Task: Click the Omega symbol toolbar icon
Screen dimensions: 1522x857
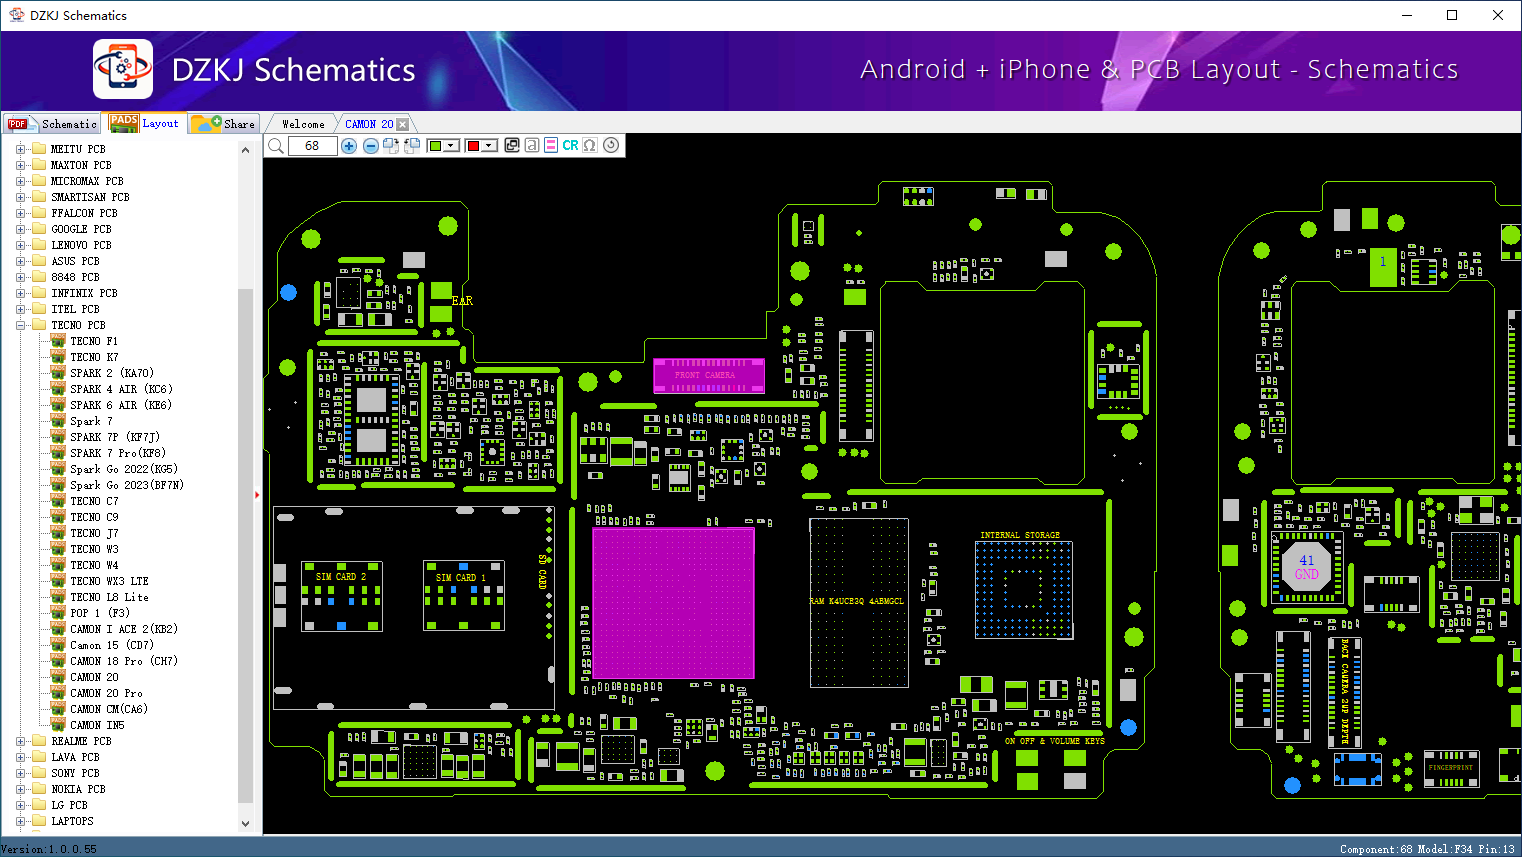Action: [590, 145]
